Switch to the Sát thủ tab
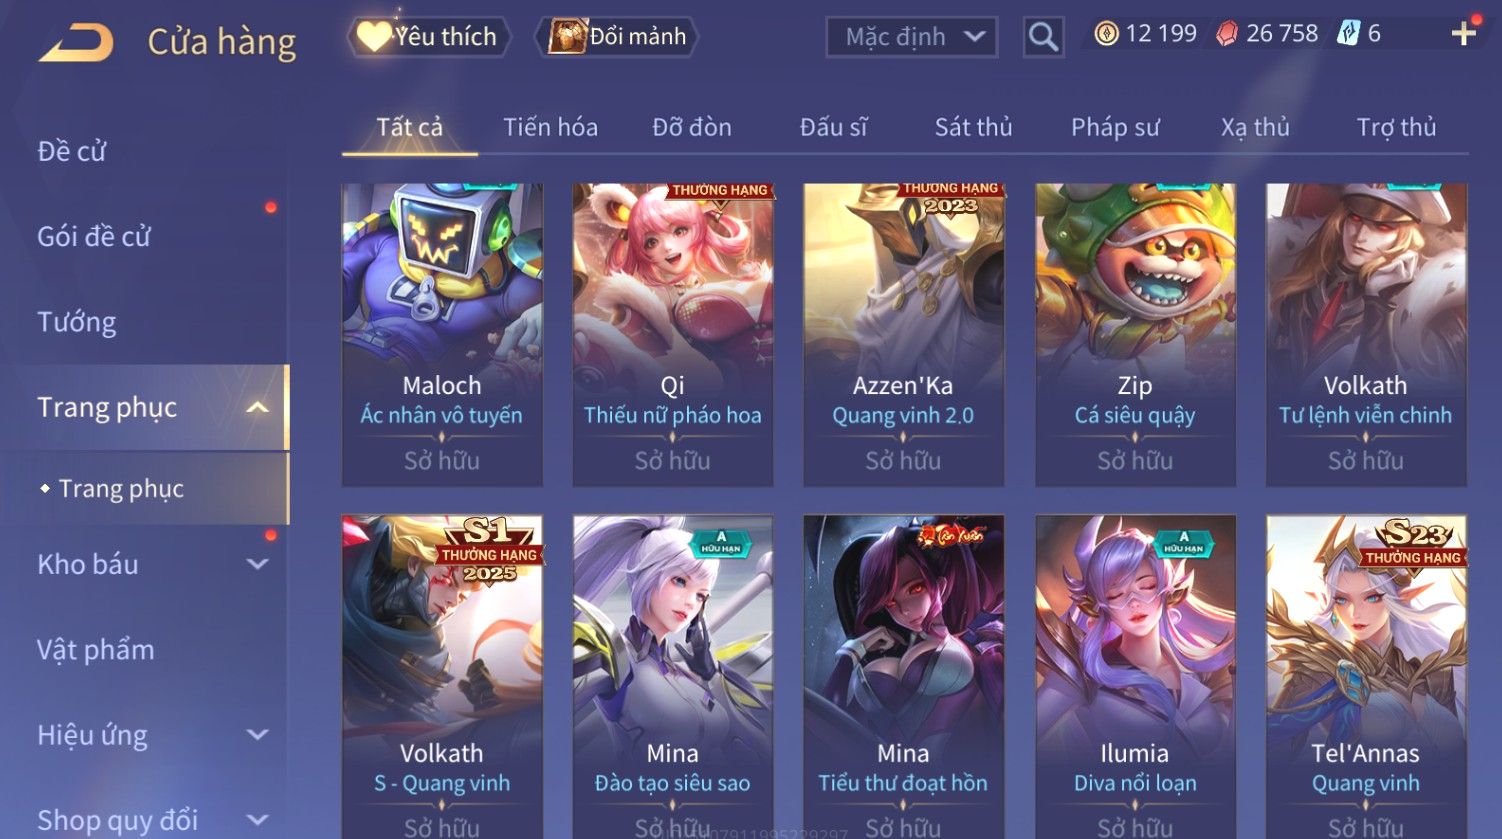1502x839 pixels. tap(973, 127)
